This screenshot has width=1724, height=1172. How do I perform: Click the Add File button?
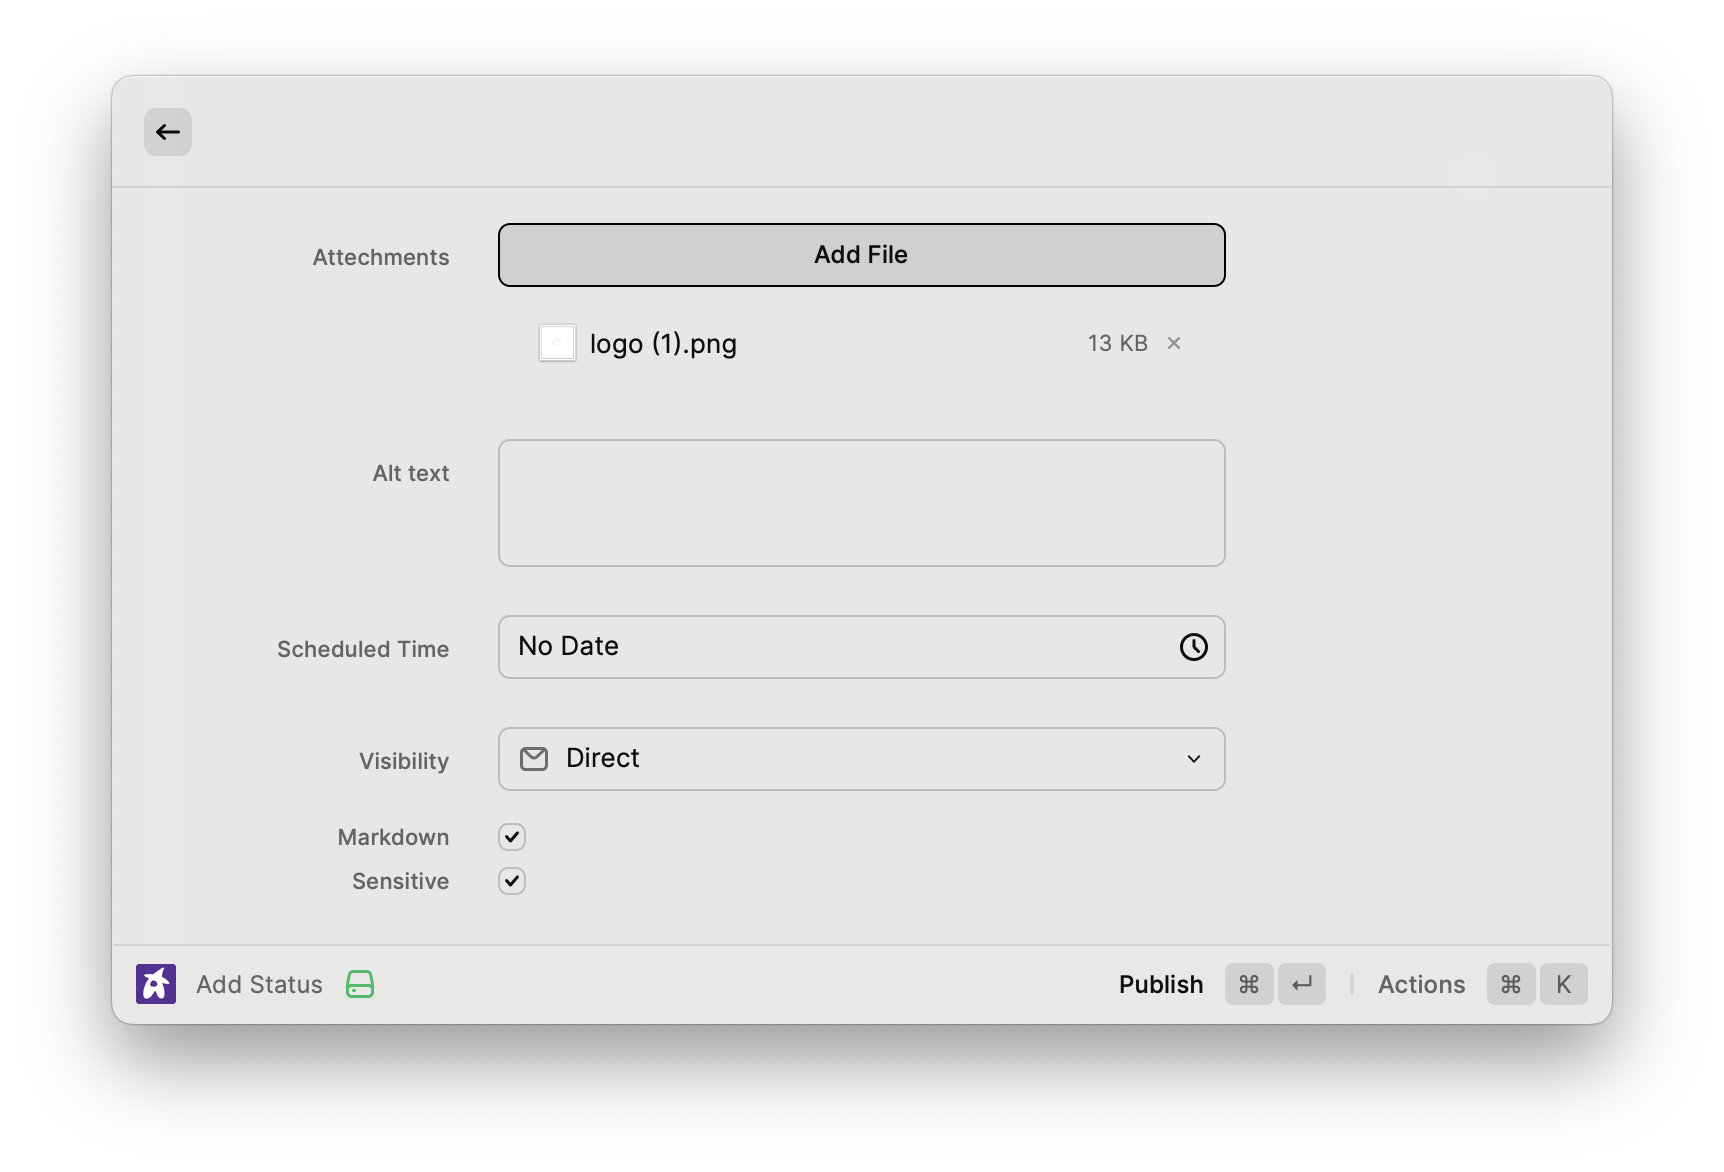click(861, 255)
